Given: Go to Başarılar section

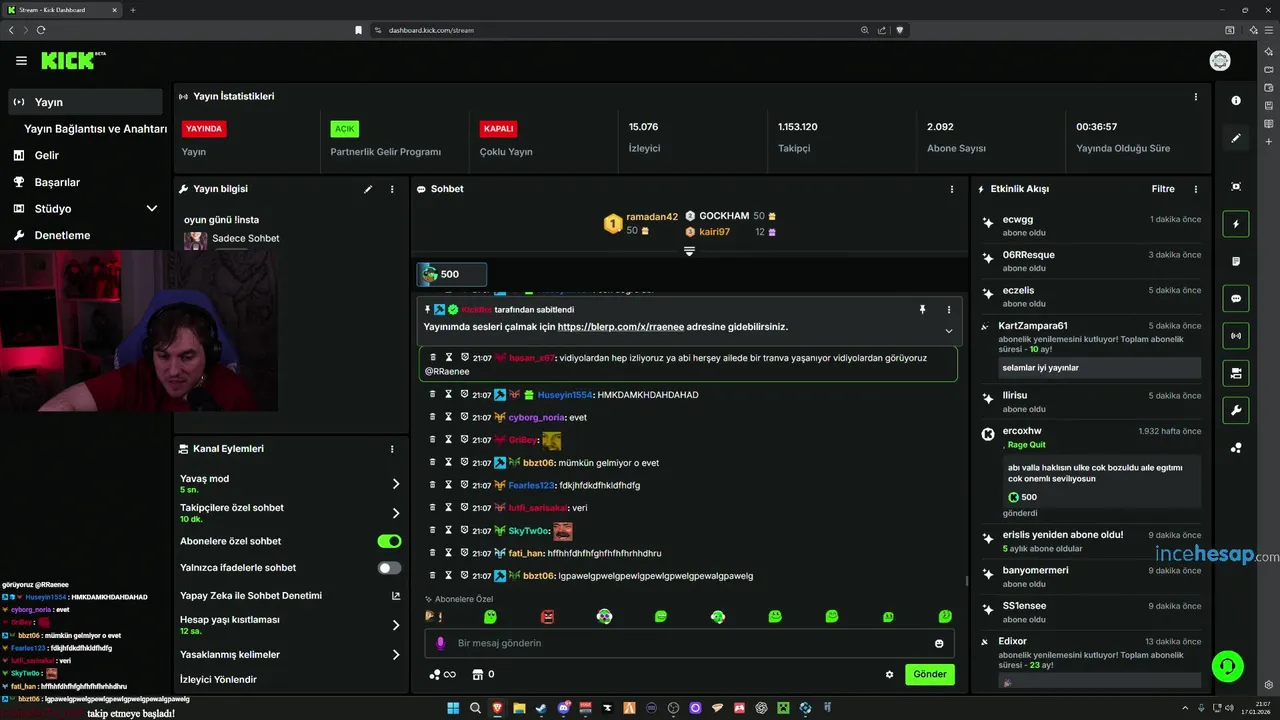Looking at the screenshot, I should [57, 182].
